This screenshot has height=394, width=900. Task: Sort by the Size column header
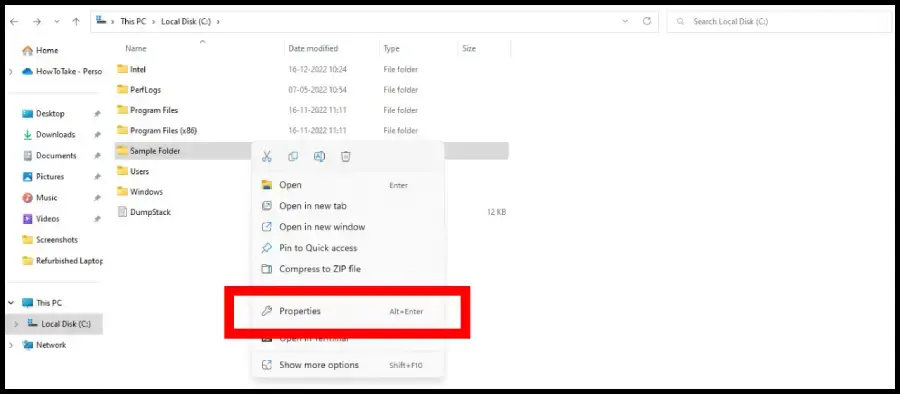(x=469, y=49)
